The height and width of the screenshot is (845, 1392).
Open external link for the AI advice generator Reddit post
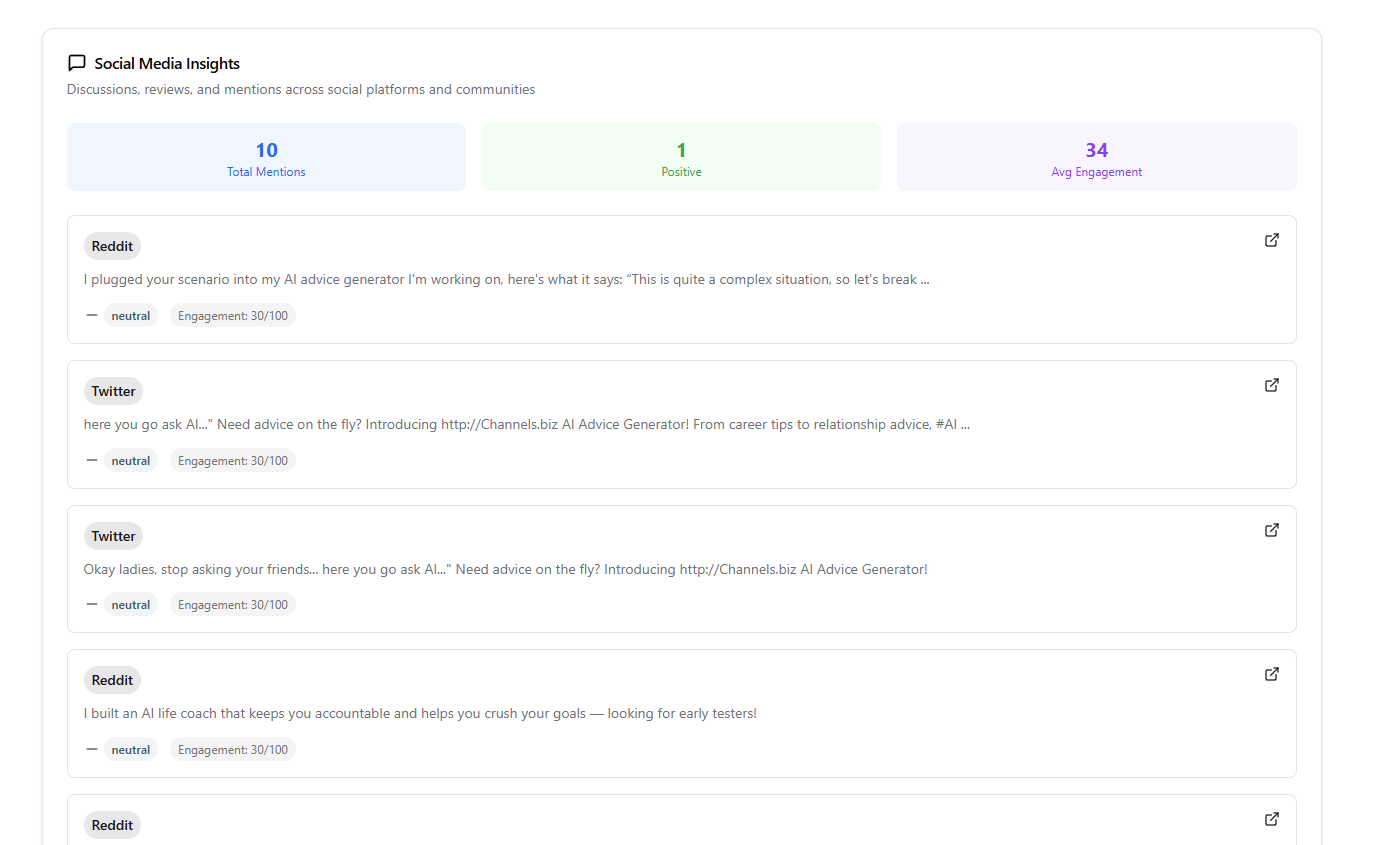coord(1272,240)
